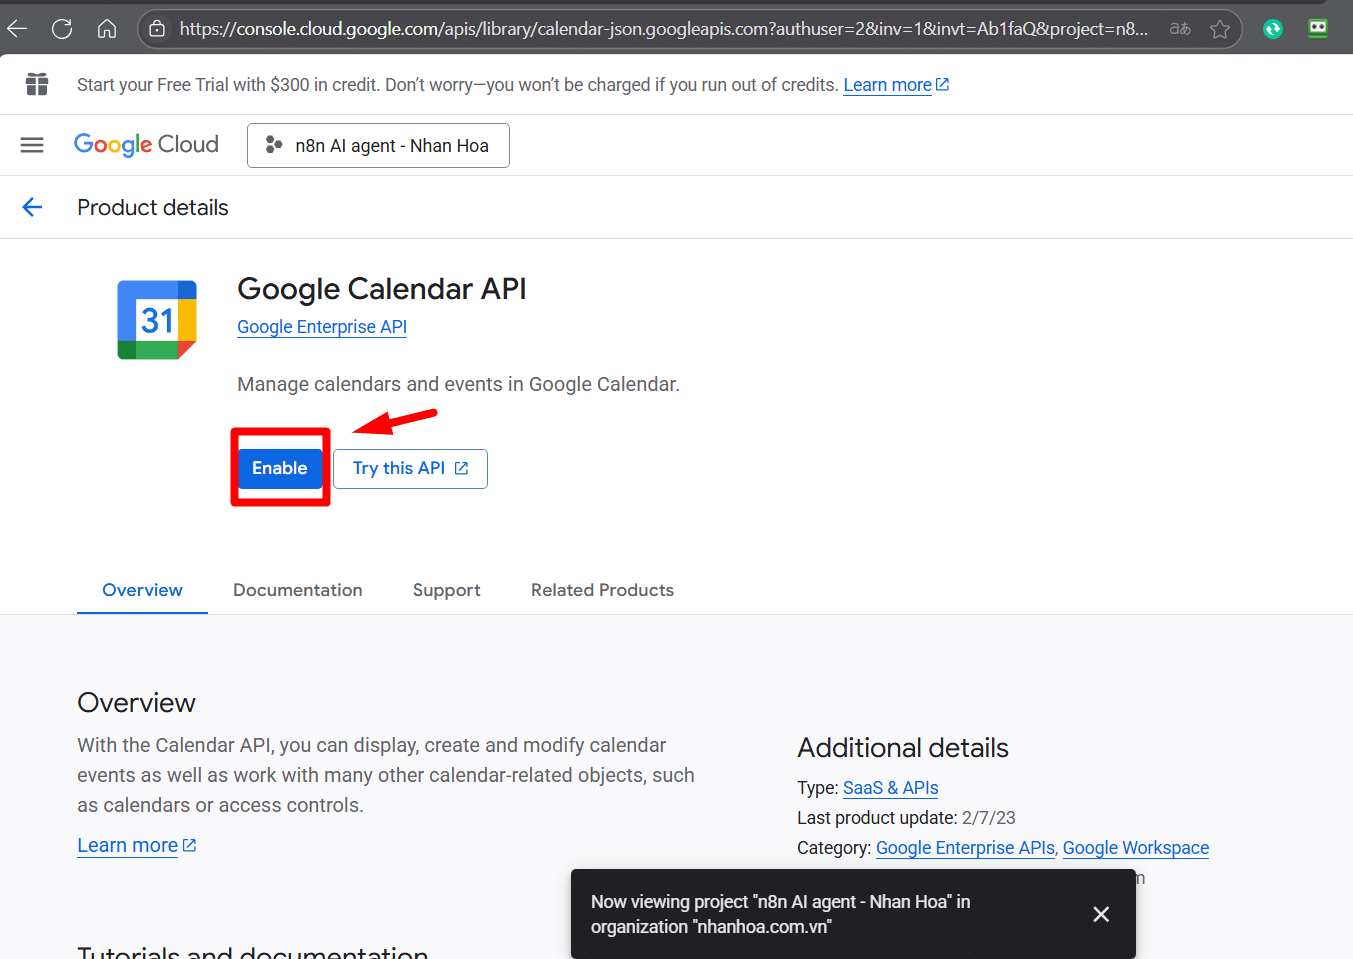Image resolution: width=1353 pixels, height=959 pixels.
Task: Open the project selector n8n AI agent
Action: [x=378, y=145]
